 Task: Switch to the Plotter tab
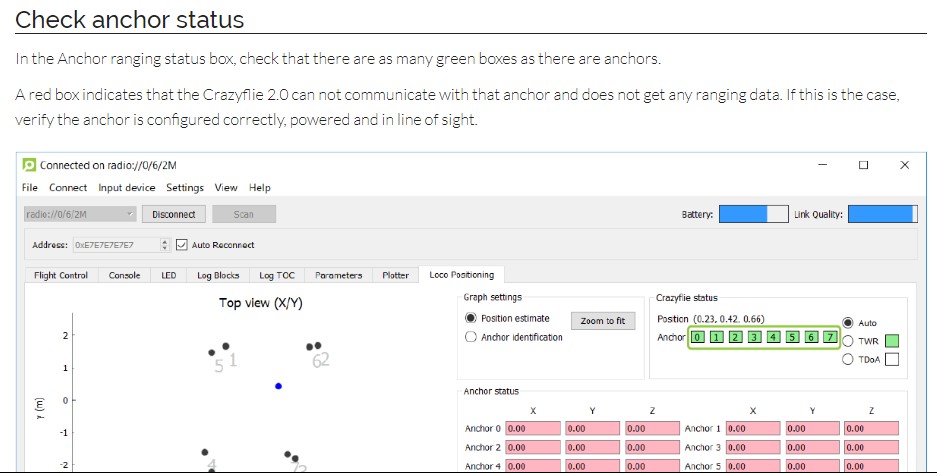395,275
